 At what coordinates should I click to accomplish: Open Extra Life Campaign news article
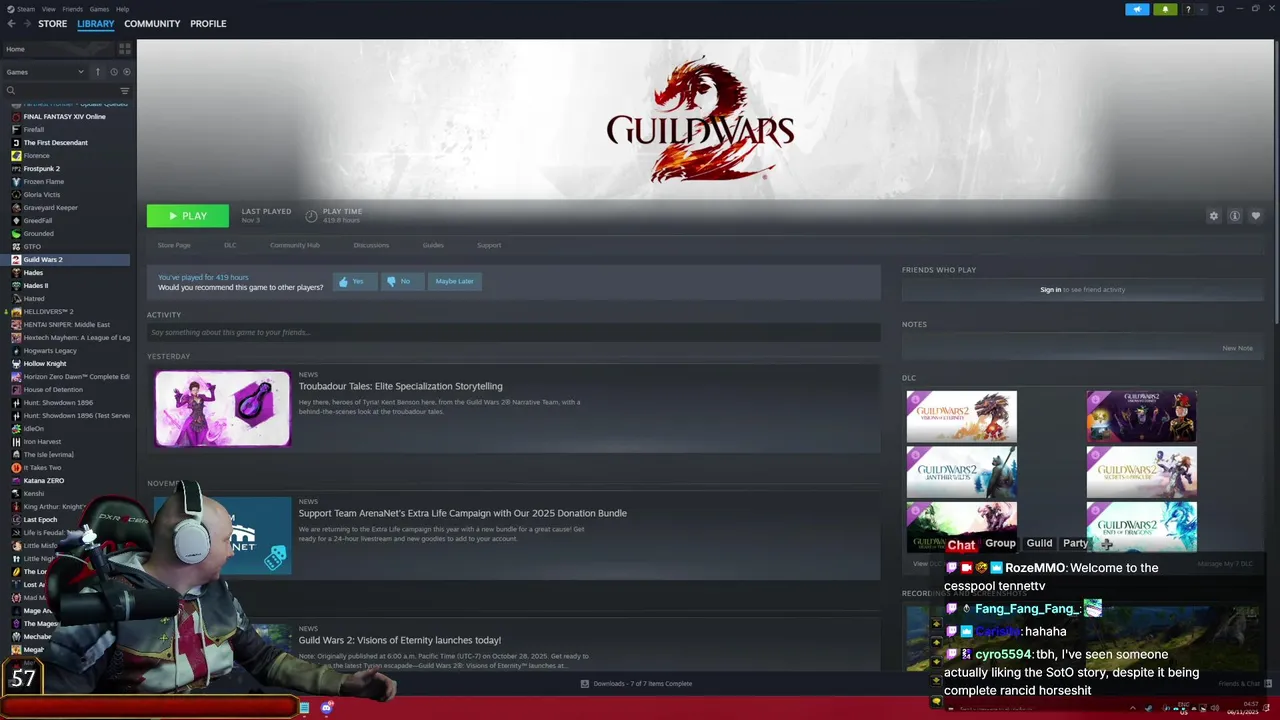pos(462,513)
